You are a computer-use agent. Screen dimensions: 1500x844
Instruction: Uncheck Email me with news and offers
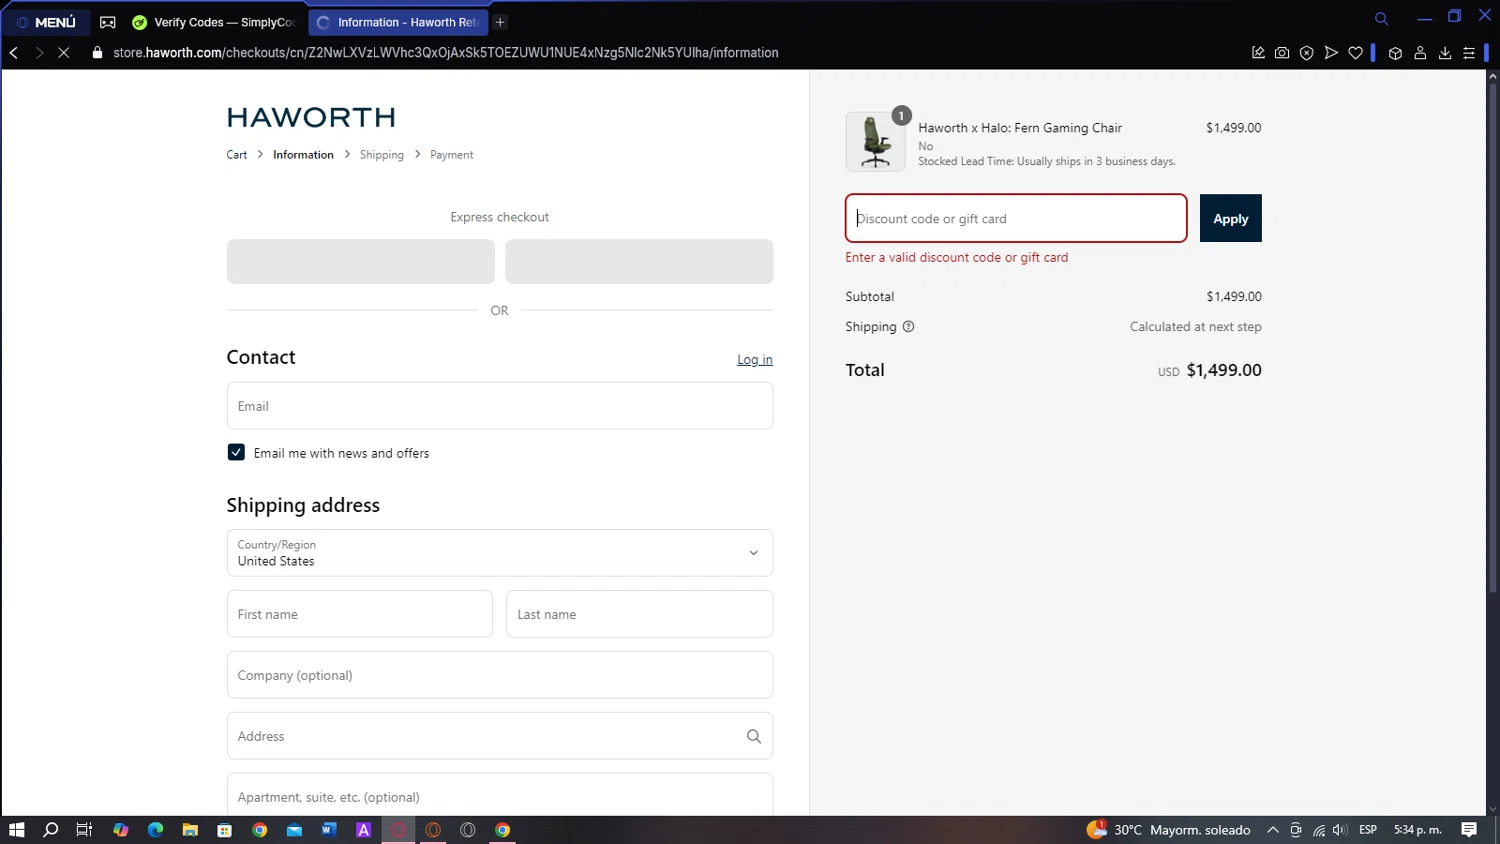pyautogui.click(x=236, y=452)
